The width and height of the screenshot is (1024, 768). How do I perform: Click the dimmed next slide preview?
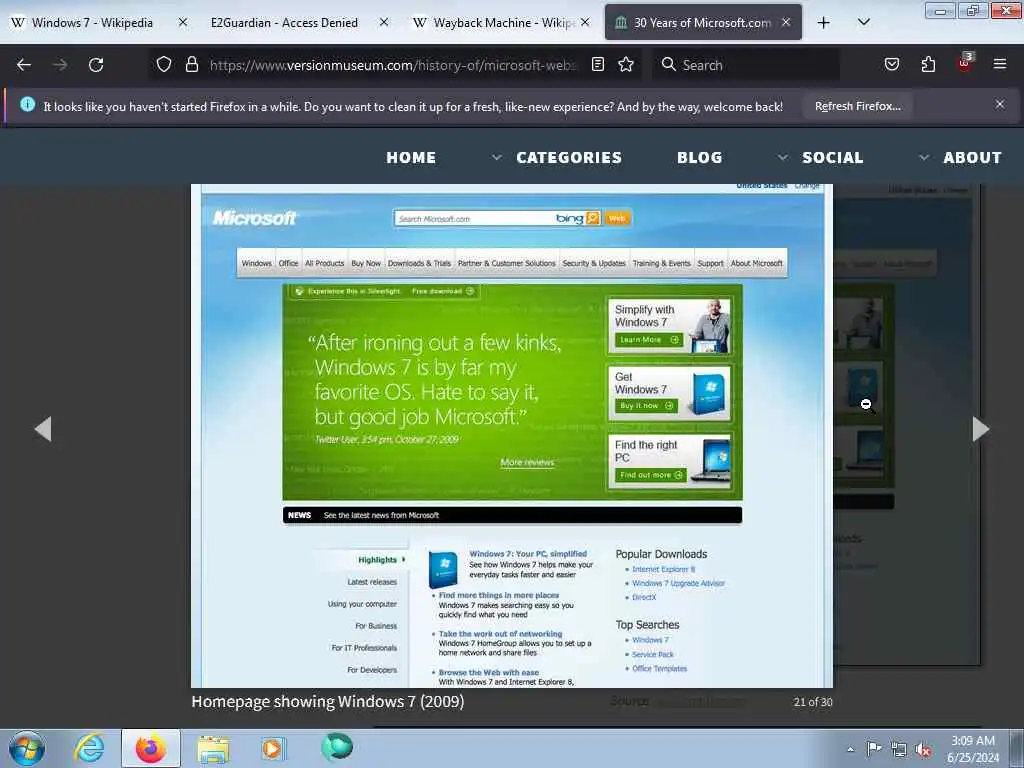click(906, 424)
